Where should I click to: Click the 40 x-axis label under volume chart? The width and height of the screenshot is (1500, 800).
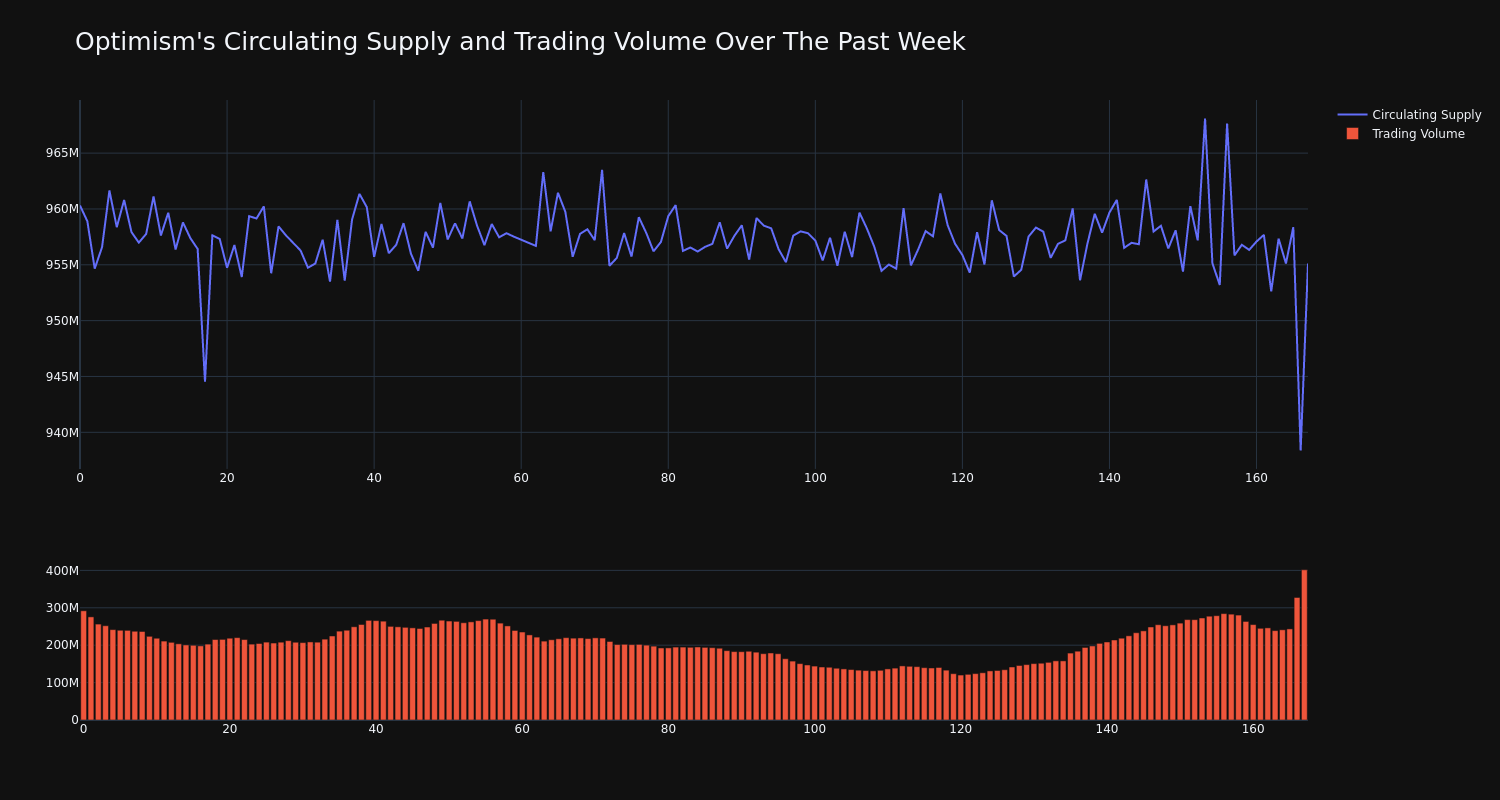[x=376, y=729]
